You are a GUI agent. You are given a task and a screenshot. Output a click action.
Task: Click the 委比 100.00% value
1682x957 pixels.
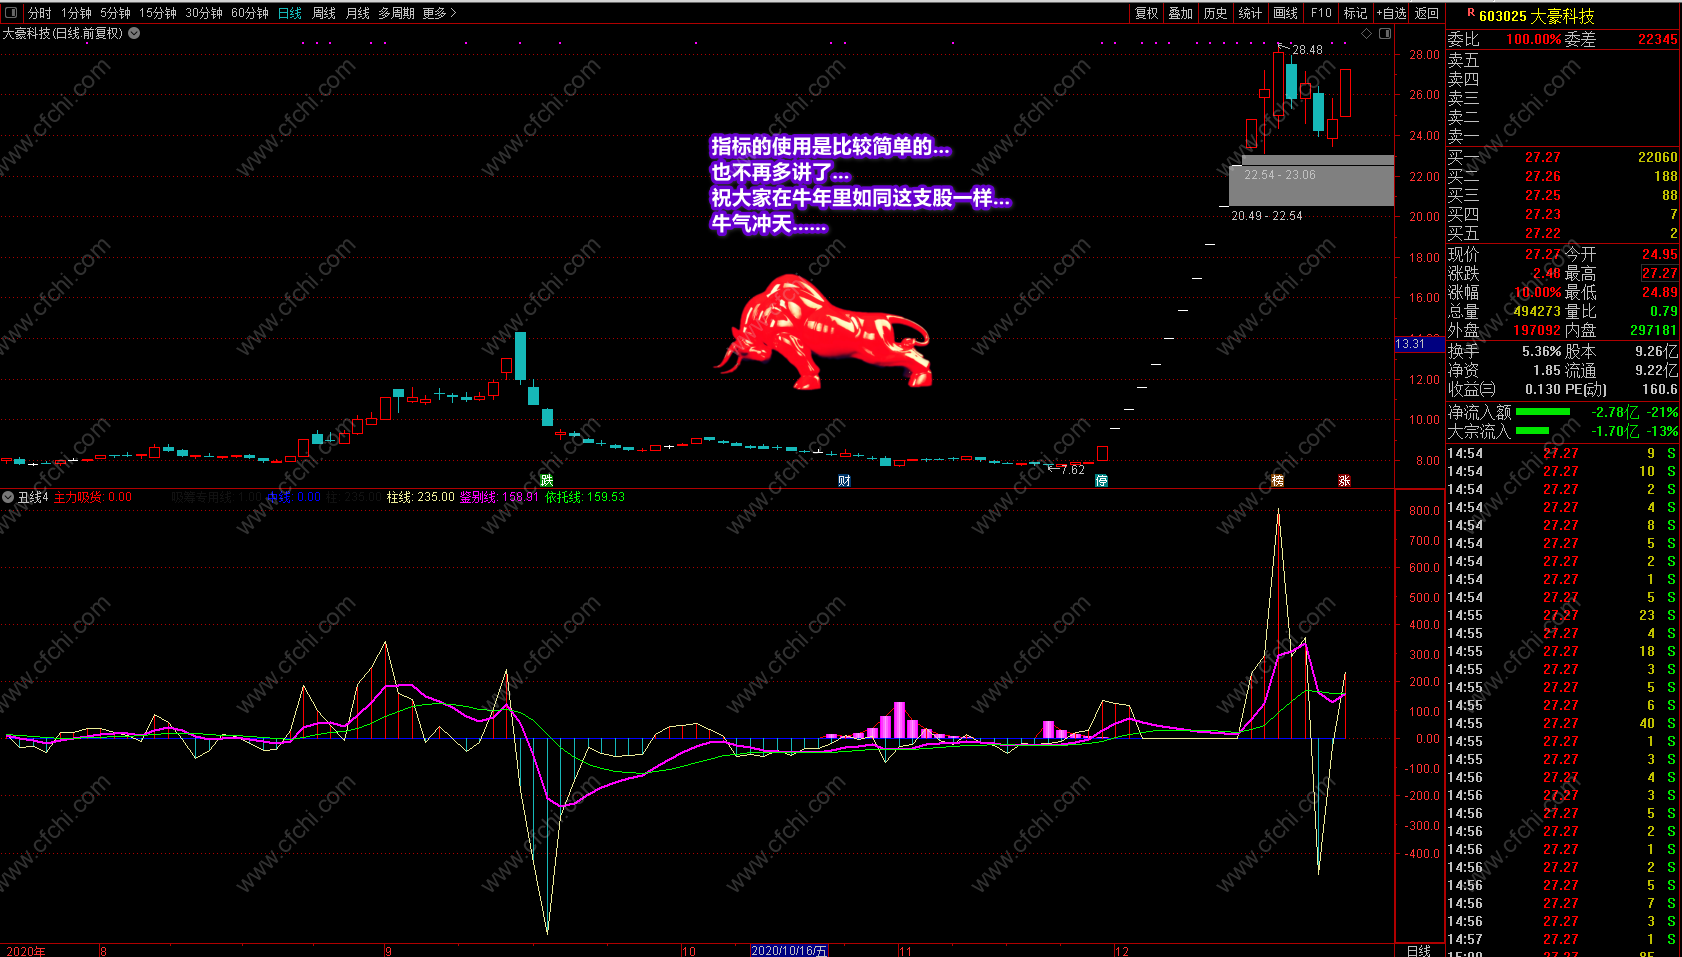tap(1534, 39)
